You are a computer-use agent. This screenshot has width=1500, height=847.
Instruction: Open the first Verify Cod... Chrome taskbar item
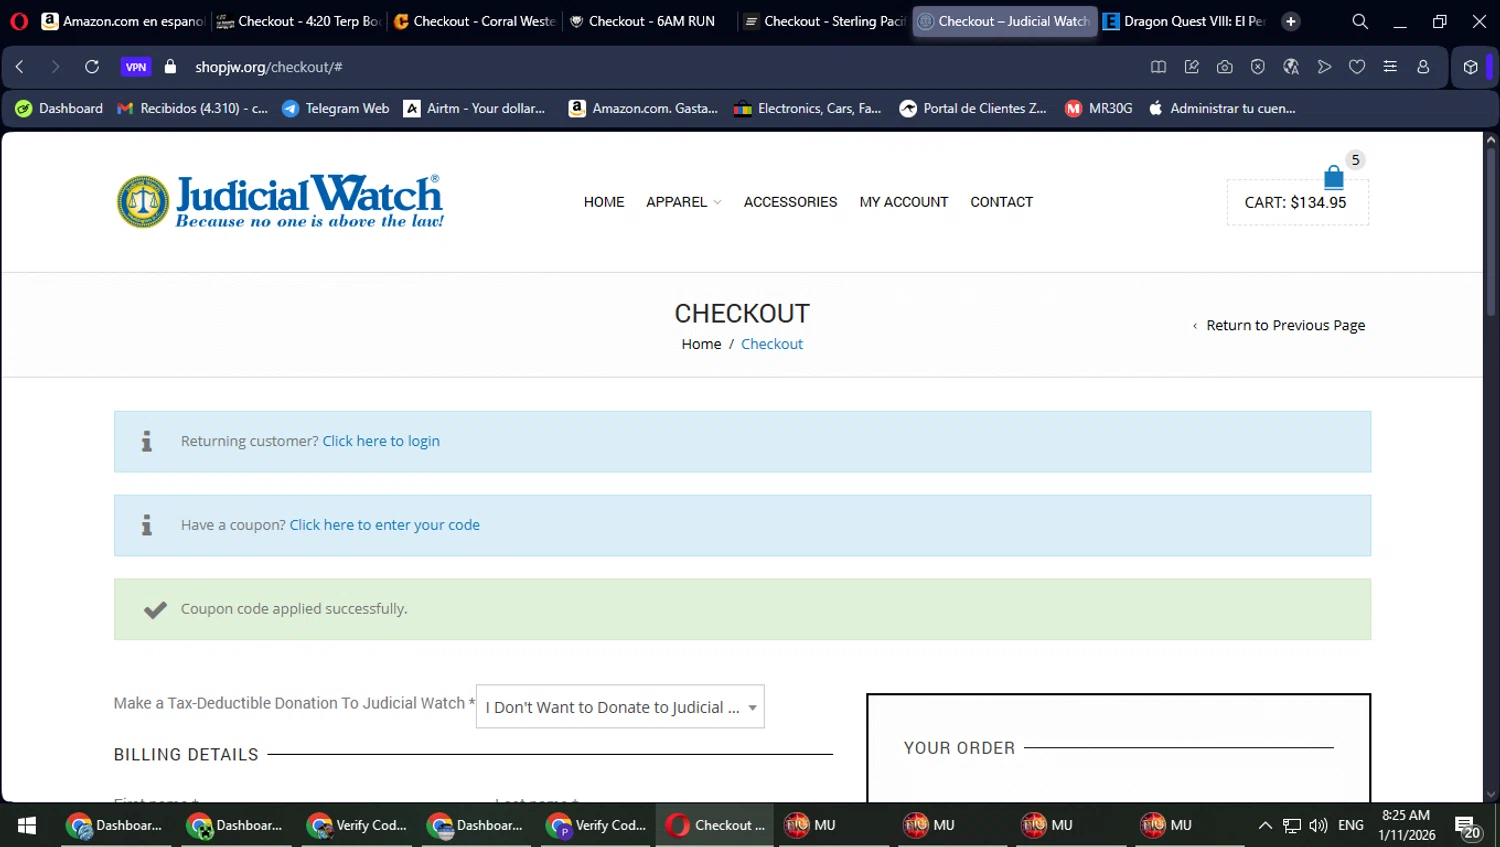[357, 825]
